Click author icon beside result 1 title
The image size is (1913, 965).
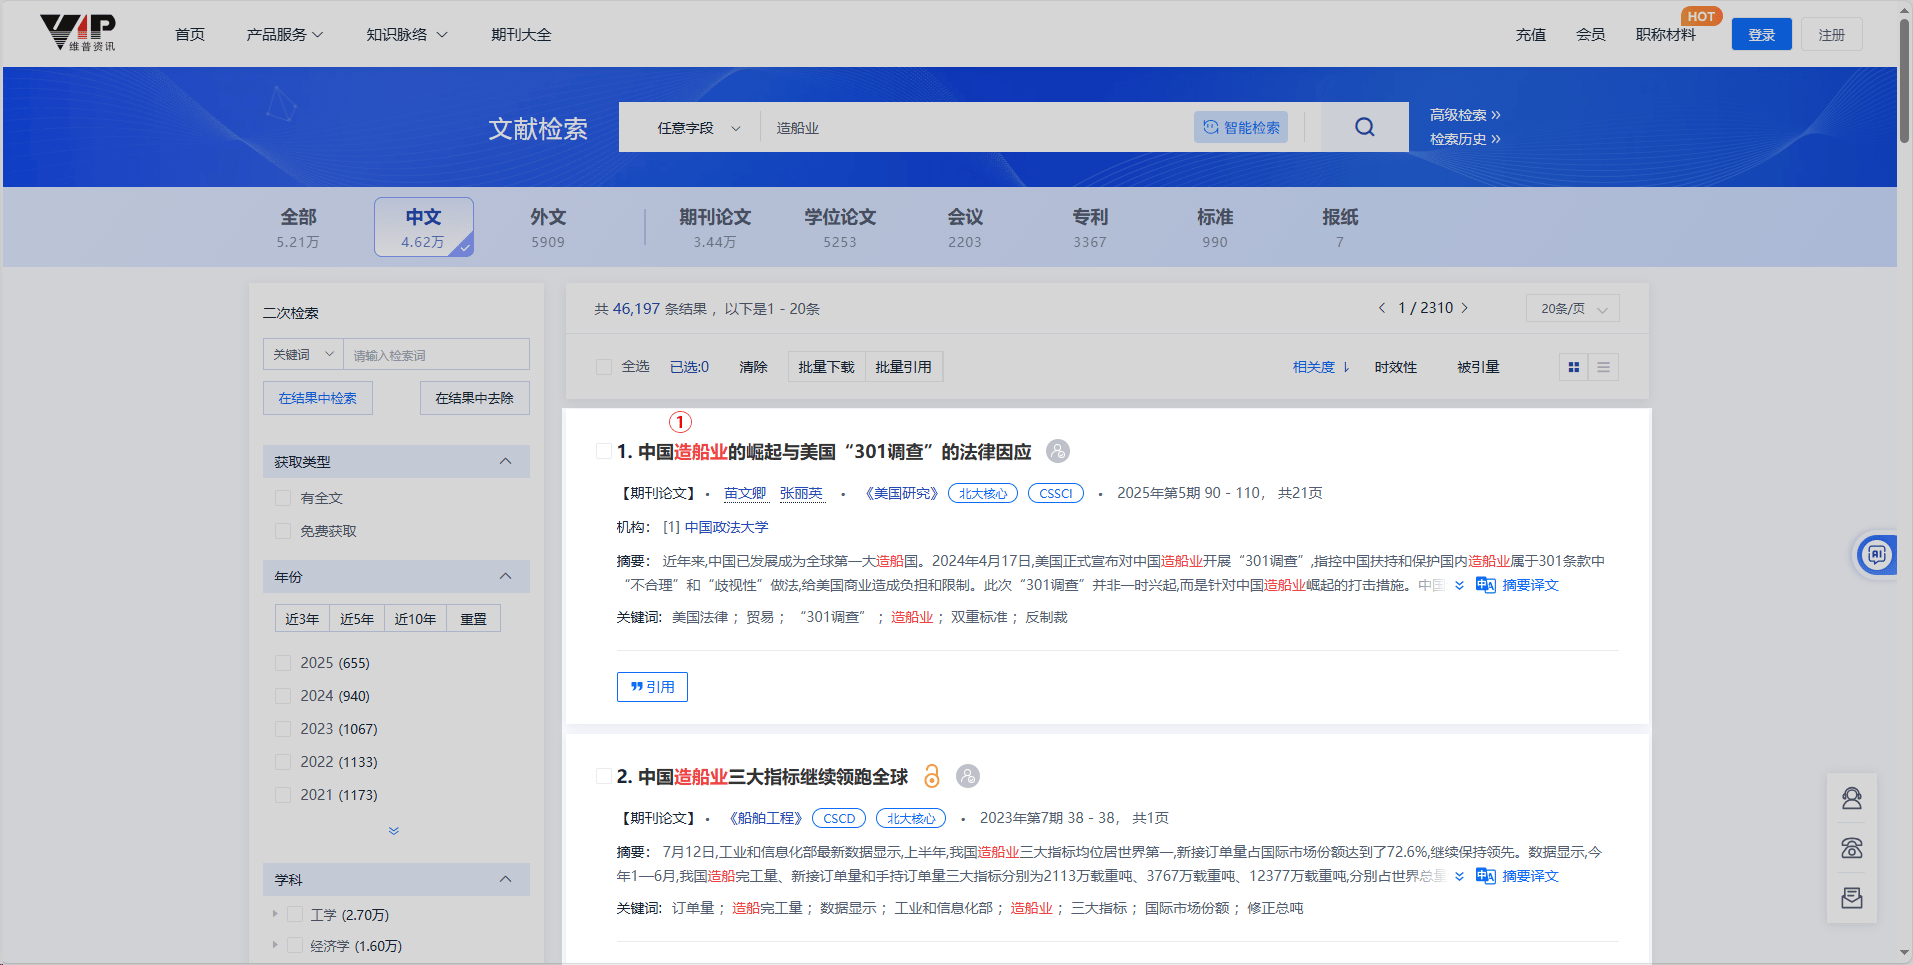1058,451
